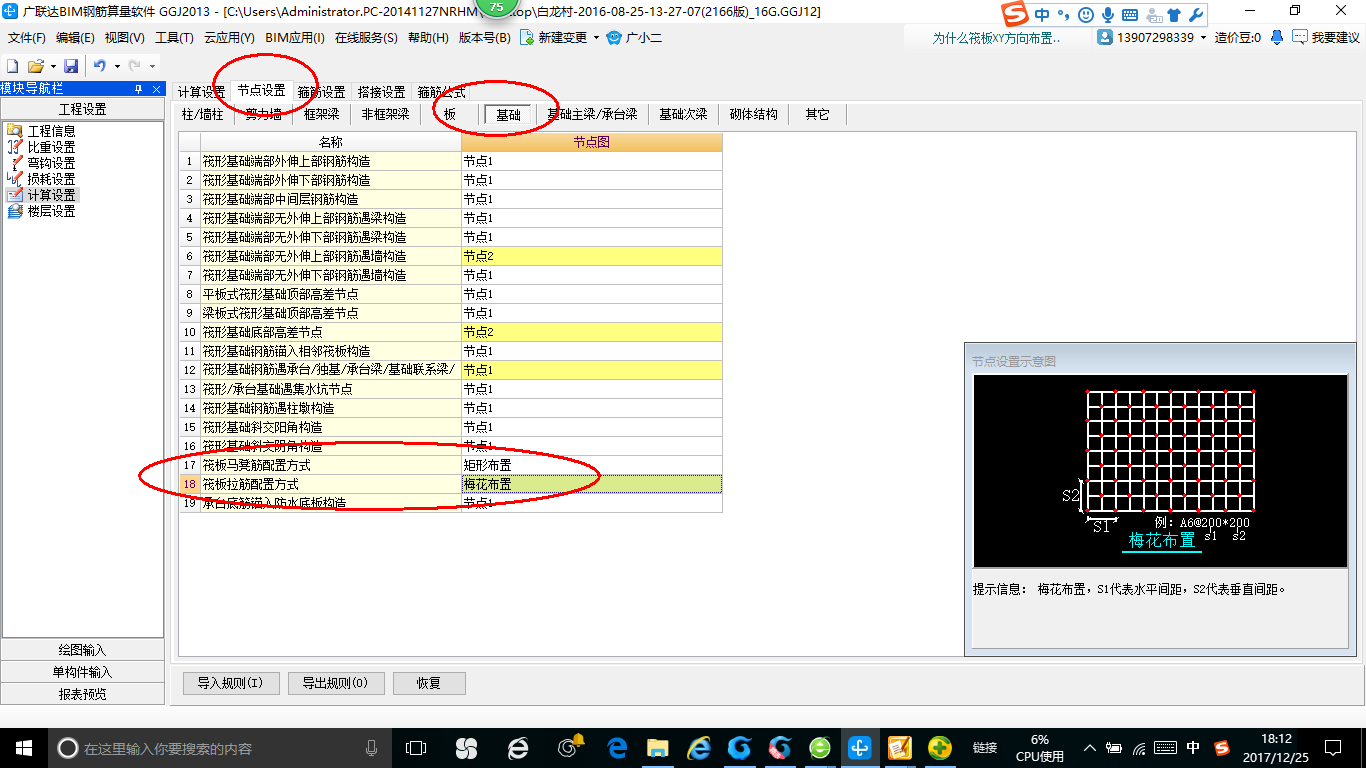The image size is (1366, 768).
Task: Click notification bell icon near 造价豆
Action: coord(1277,37)
